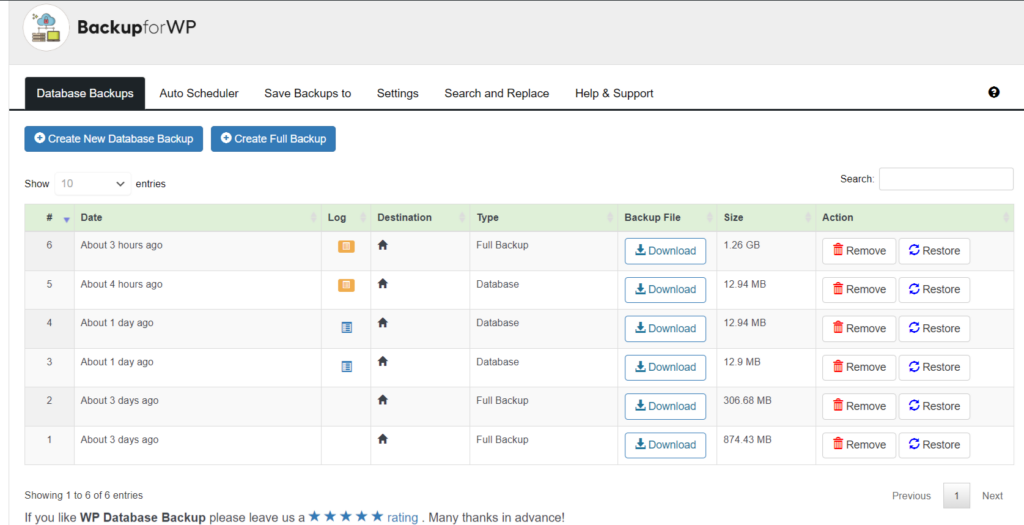The image size is (1024, 525).
Task: Click 'Showing 1 to 6 of 6 entries' text
Action: pyautogui.click(x=84, y=496)
